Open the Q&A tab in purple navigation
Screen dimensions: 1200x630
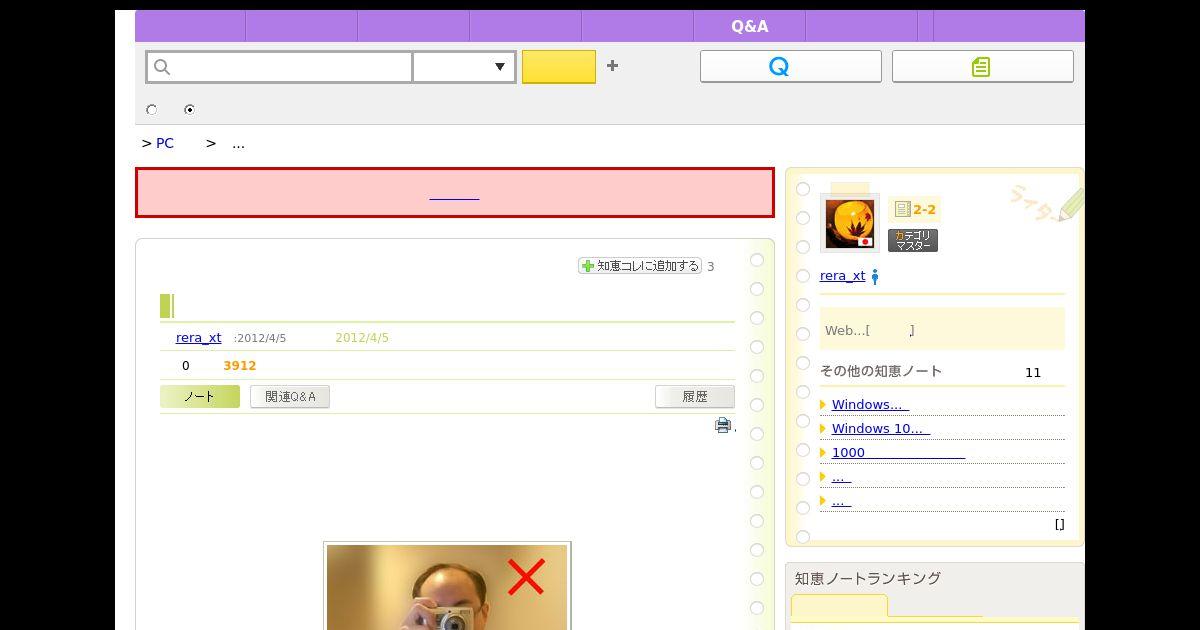pos(749,26)
